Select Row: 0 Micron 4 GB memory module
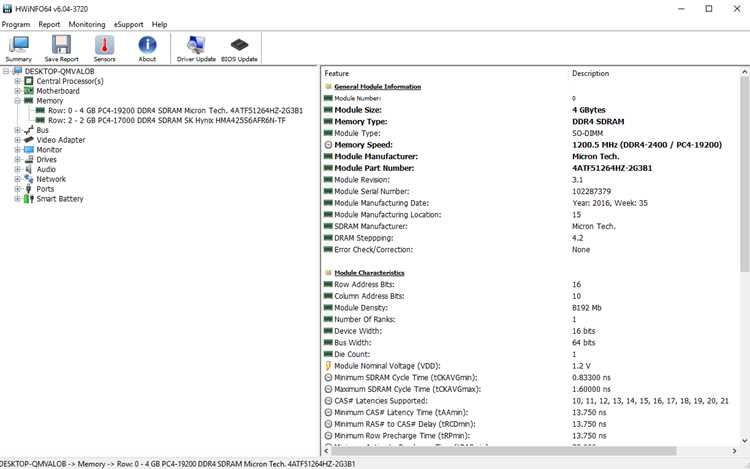The width and height of the screenshot is (750, 469). coord(175,110)
